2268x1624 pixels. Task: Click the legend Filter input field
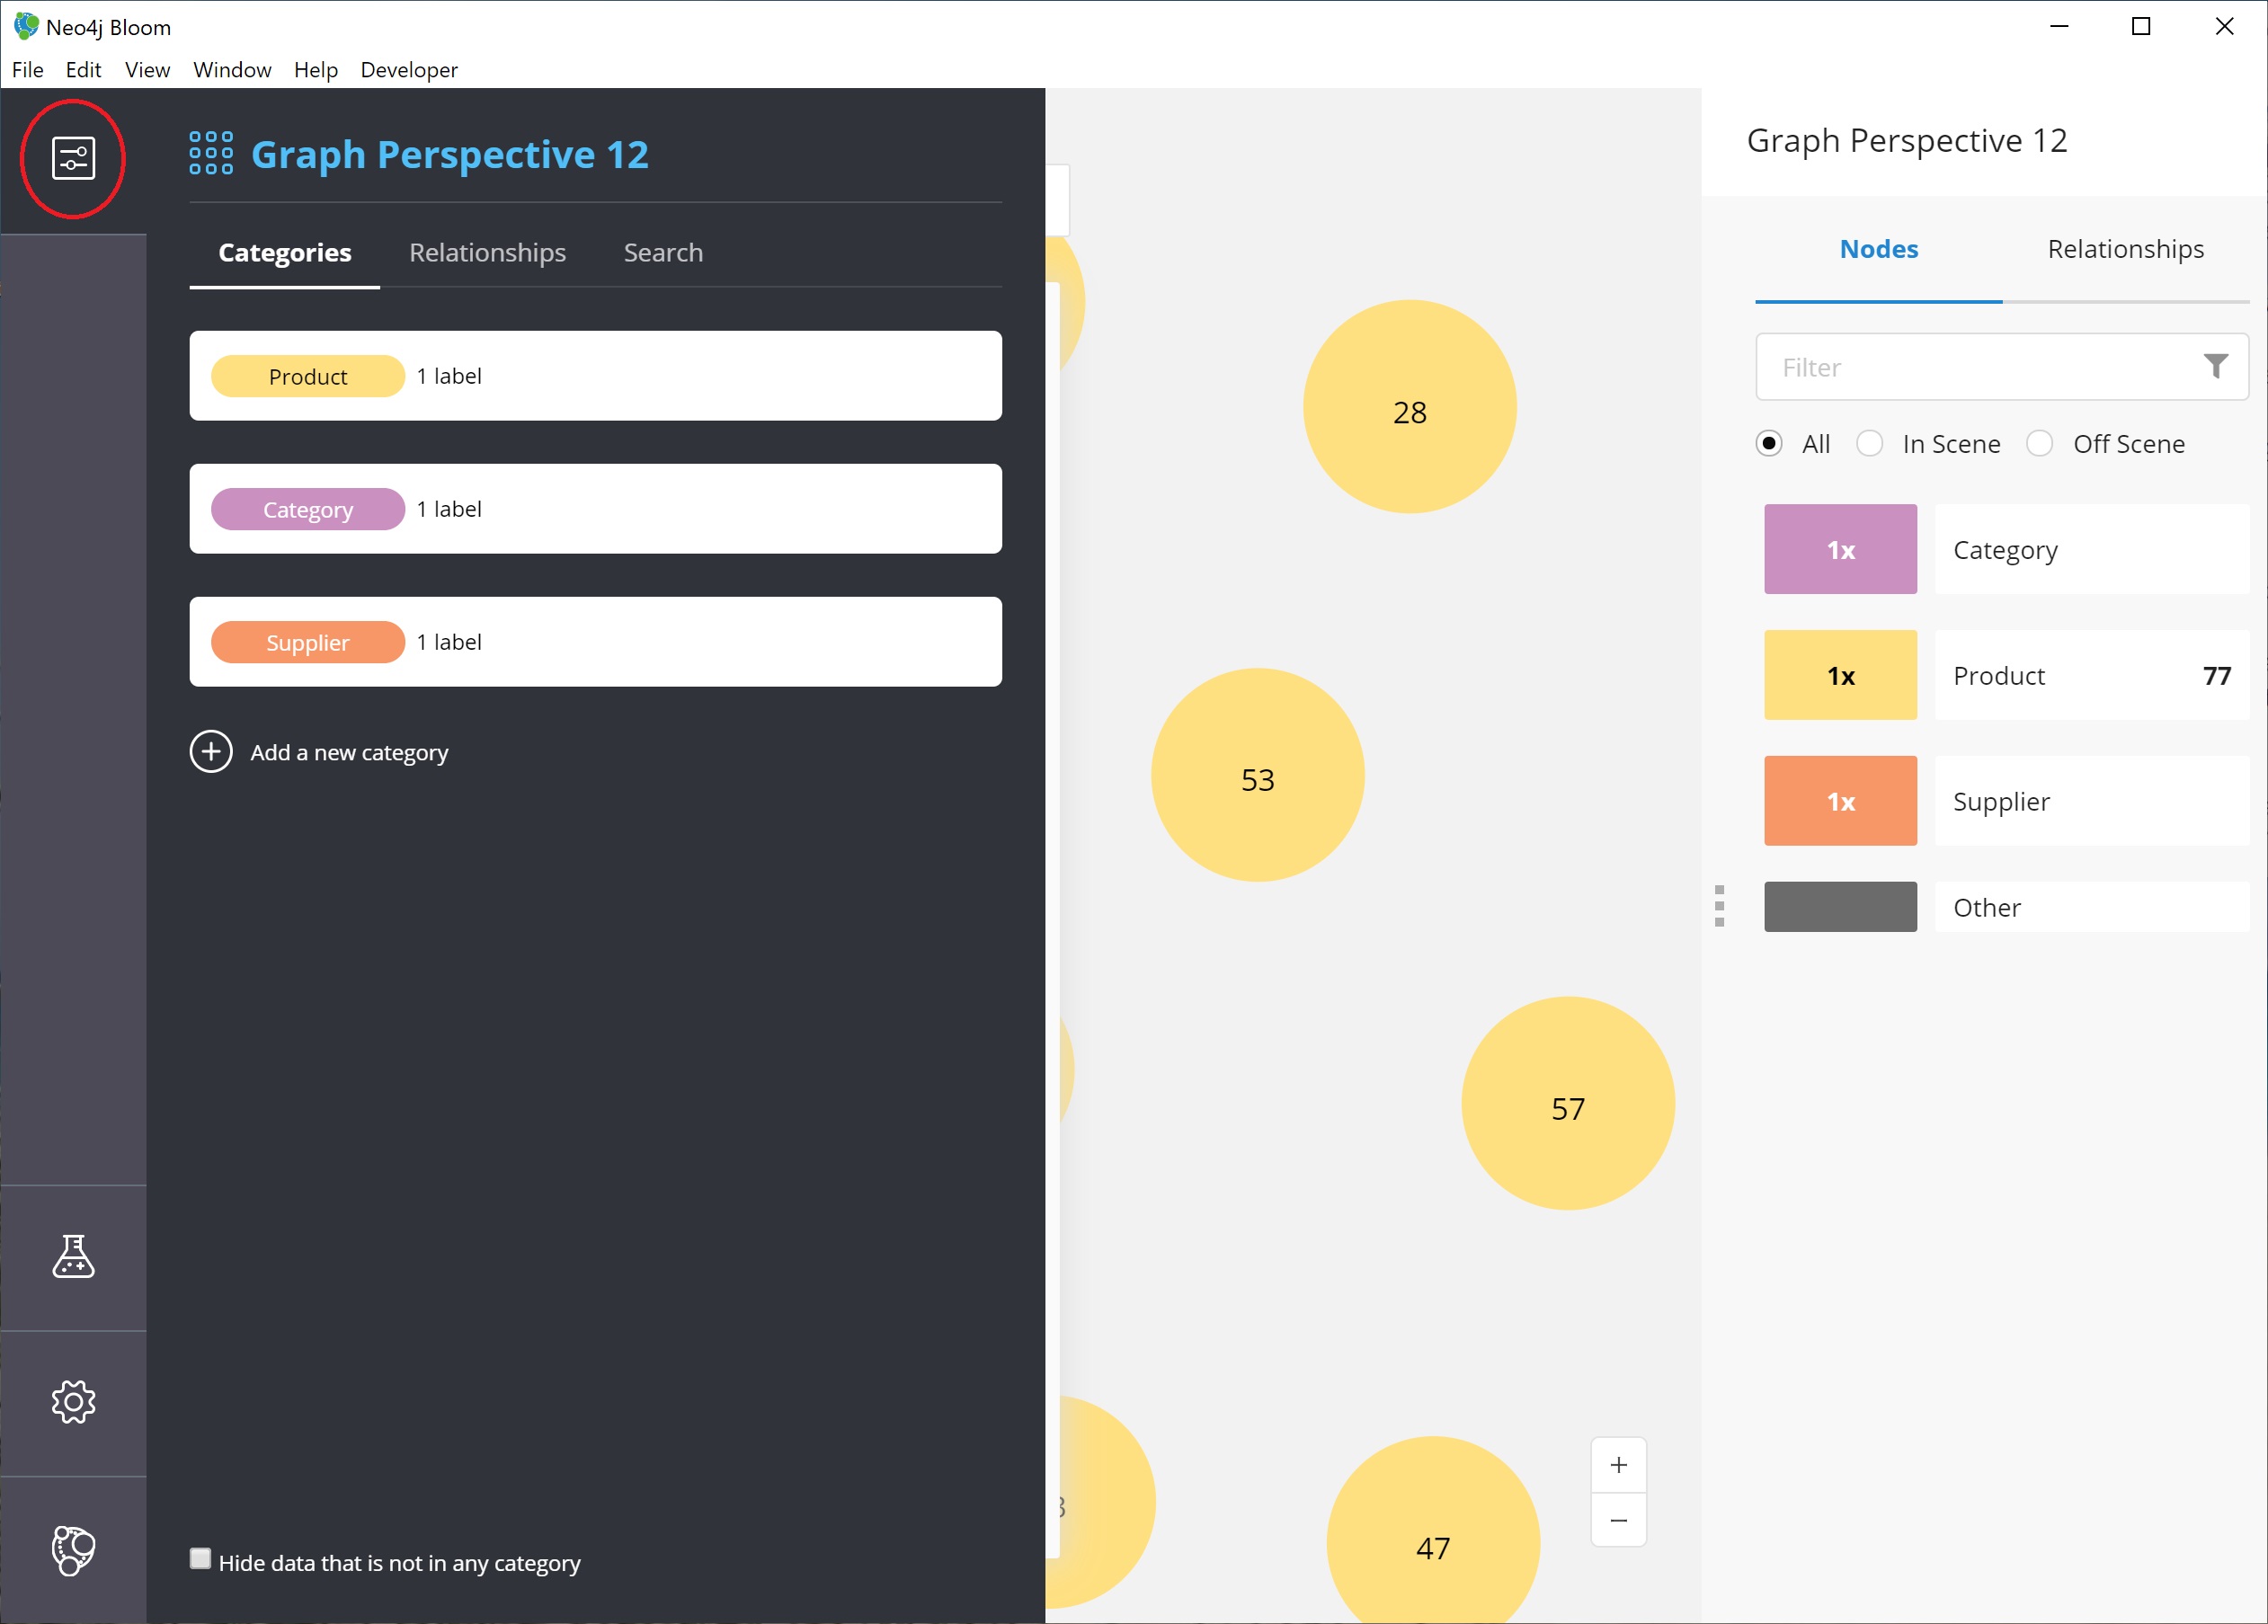coord(2002,367)
